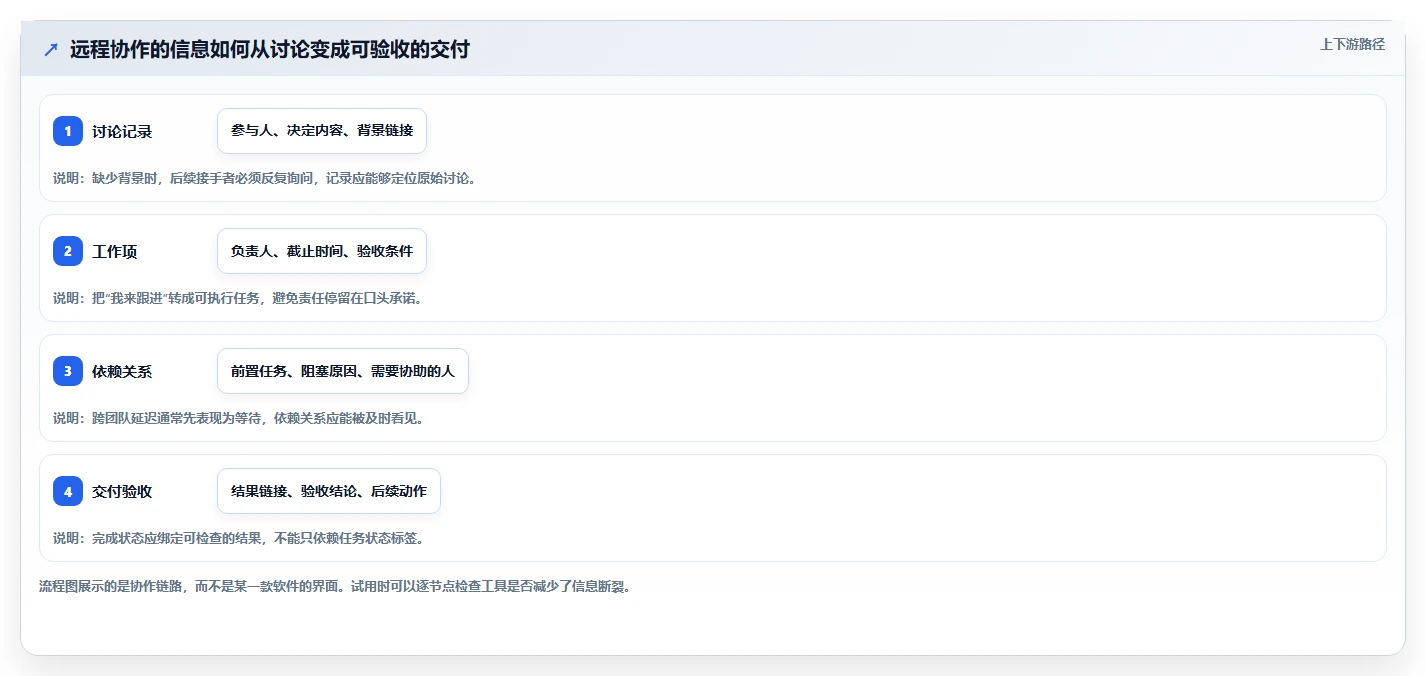Select the 讨论记录 step title
This screenshot has height=676, width=1426.
[x=122, y=132]
